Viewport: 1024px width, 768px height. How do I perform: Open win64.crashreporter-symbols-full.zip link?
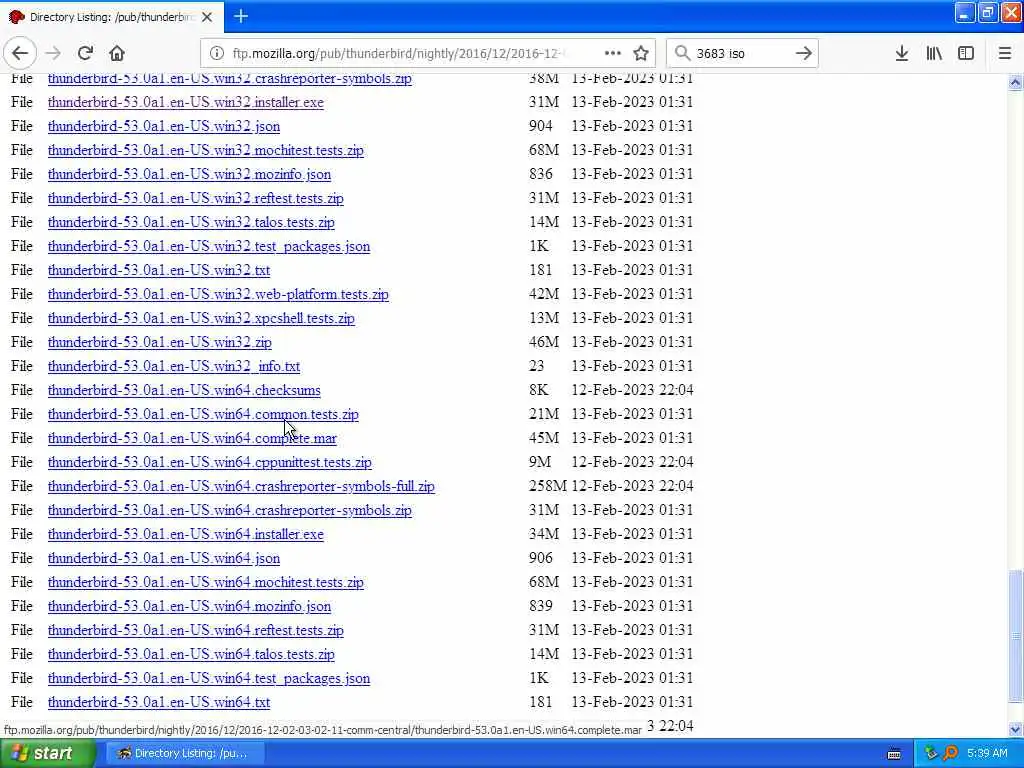[x=241, y=487]
